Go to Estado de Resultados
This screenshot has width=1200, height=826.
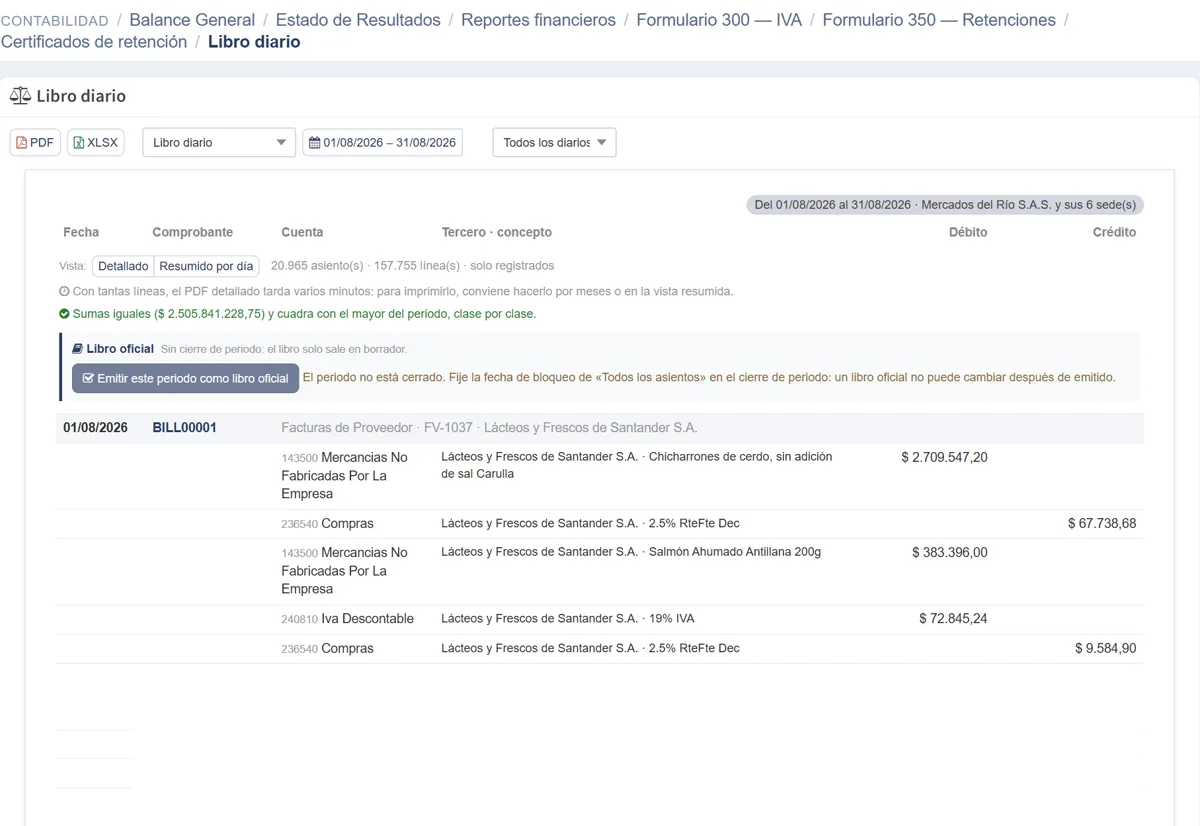coord(358,20)
